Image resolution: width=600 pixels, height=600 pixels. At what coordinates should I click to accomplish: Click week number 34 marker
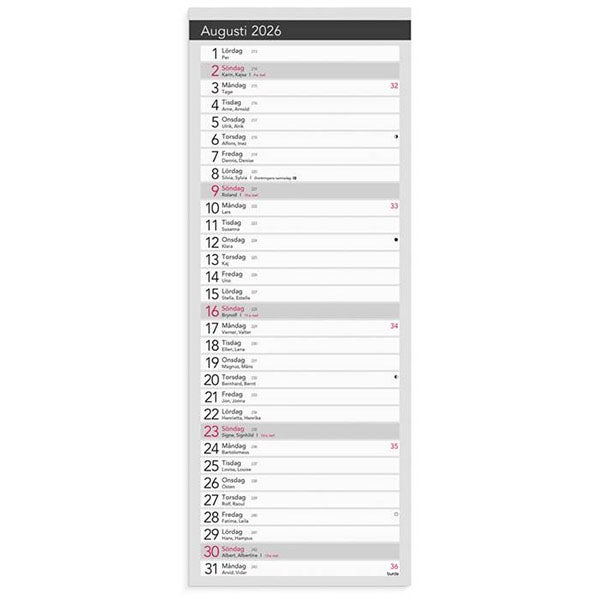[x=394, y=326]
